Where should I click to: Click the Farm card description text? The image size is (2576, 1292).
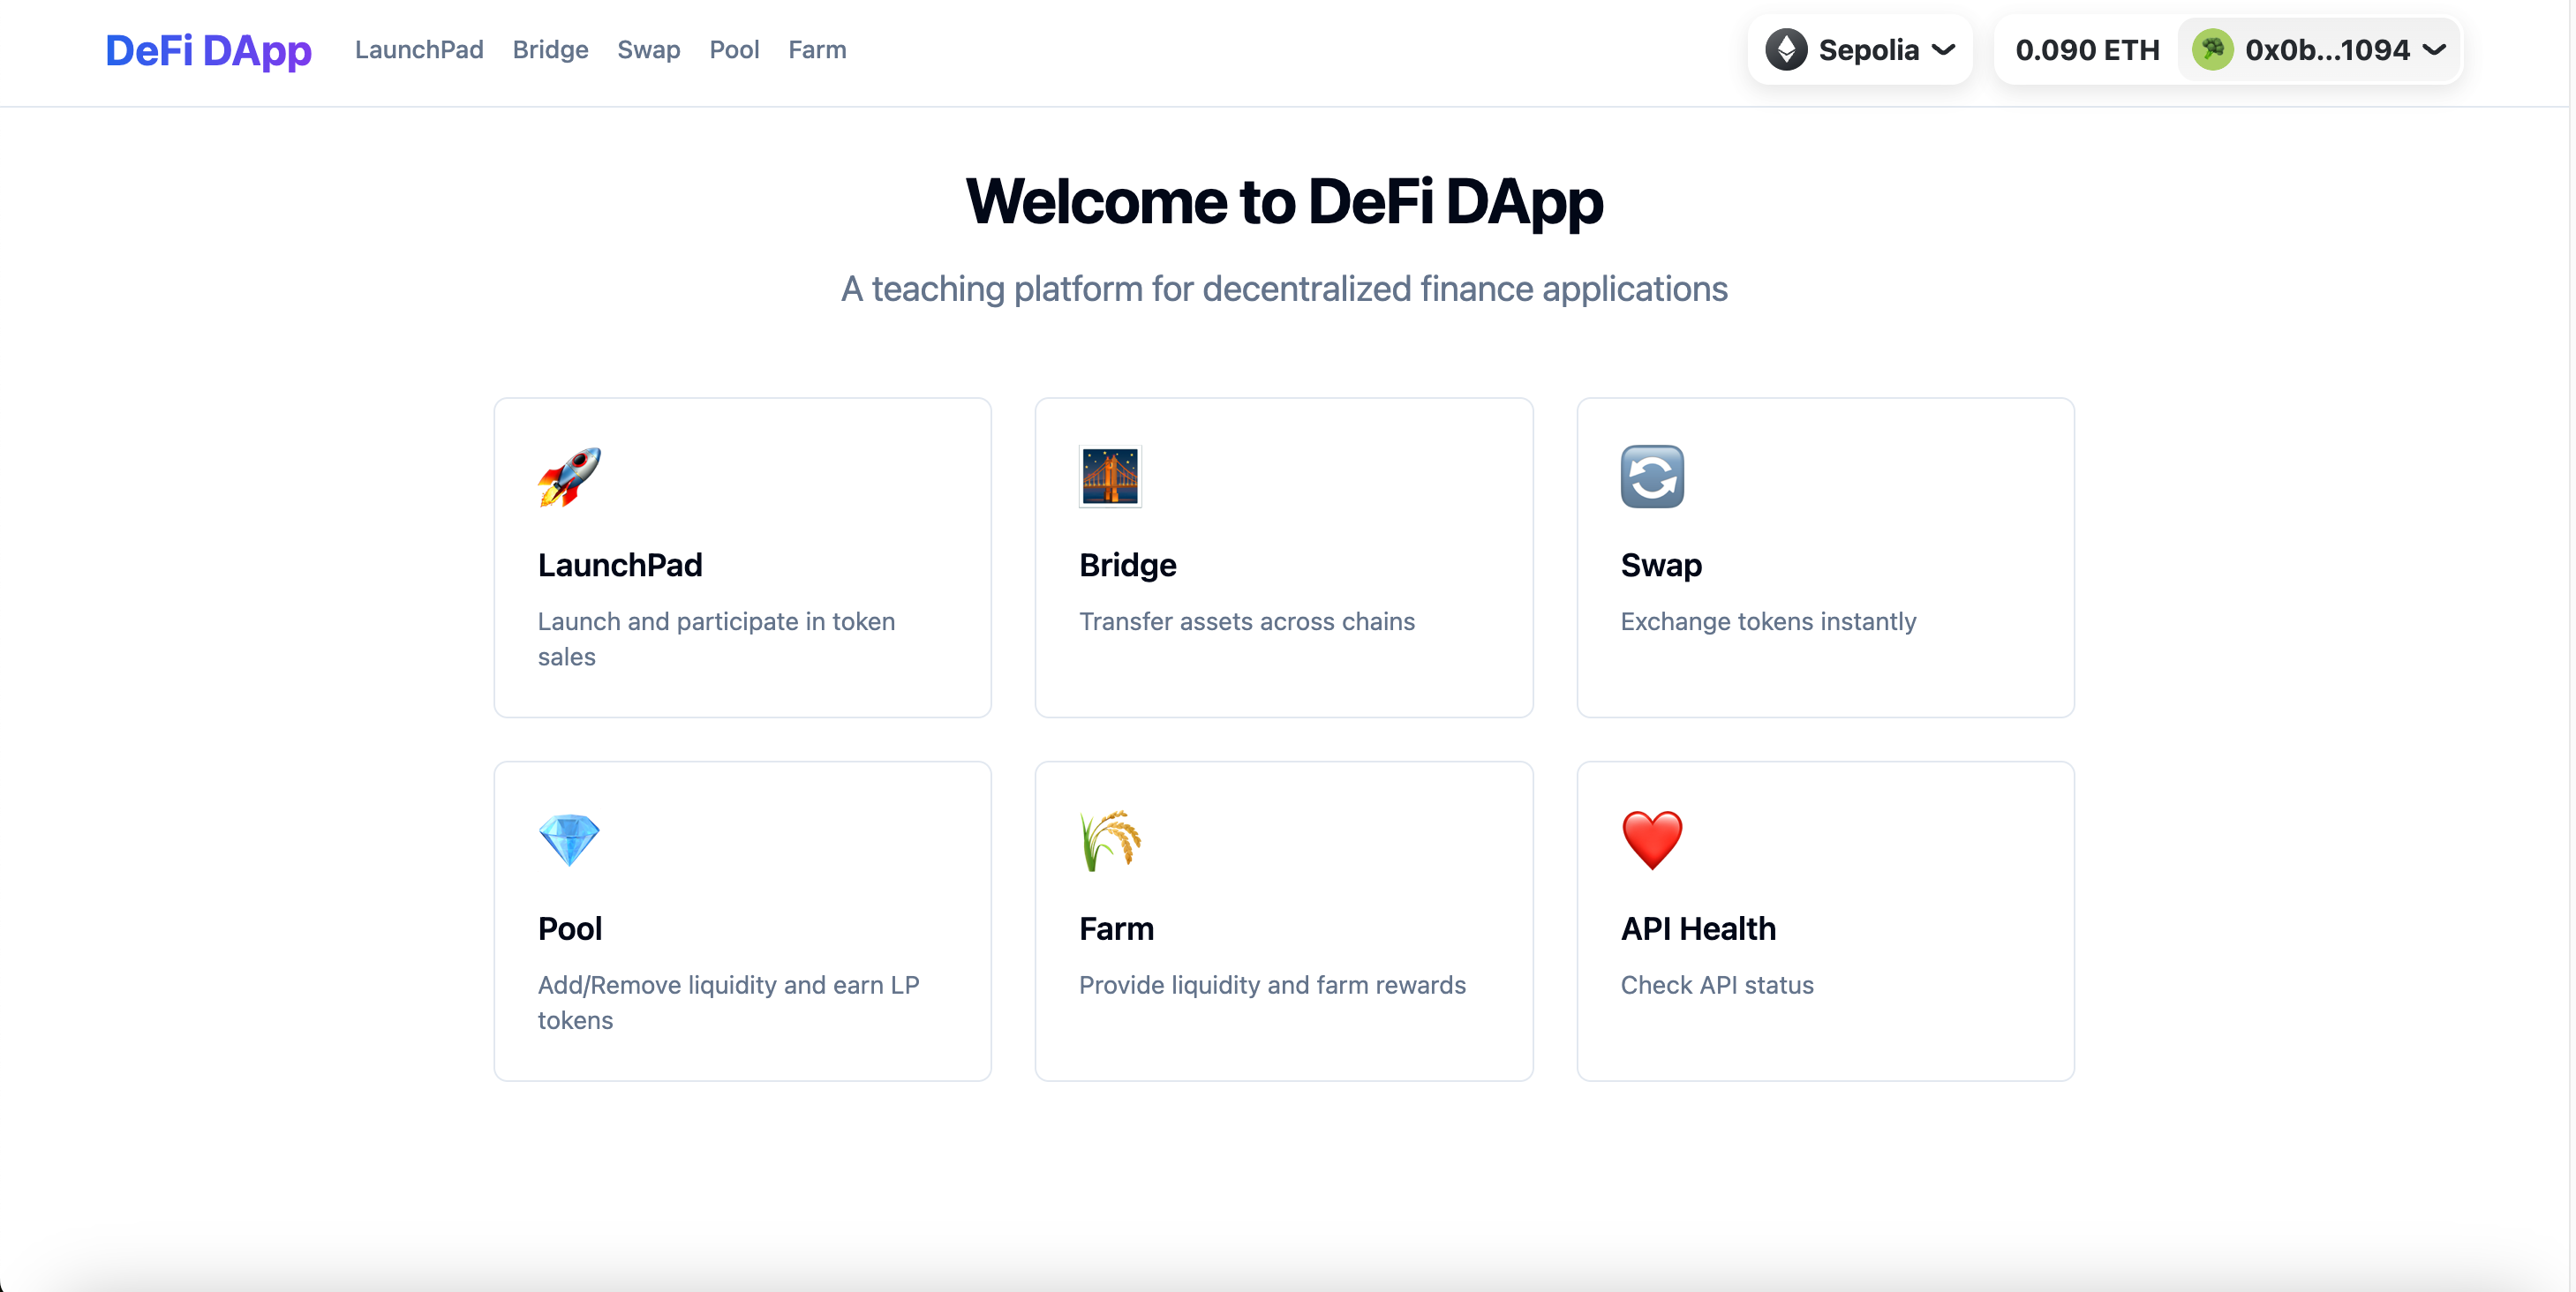(x=1272, y=985)
